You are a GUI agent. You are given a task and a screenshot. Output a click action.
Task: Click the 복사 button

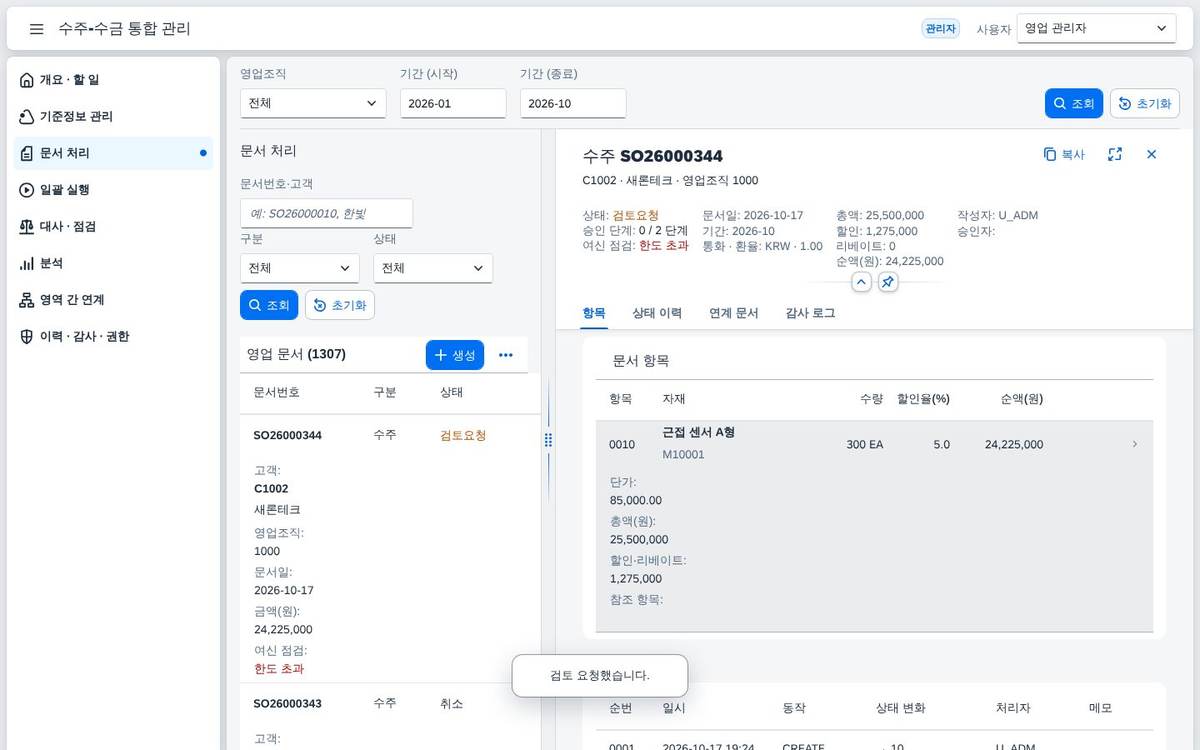click(1064, 154)
